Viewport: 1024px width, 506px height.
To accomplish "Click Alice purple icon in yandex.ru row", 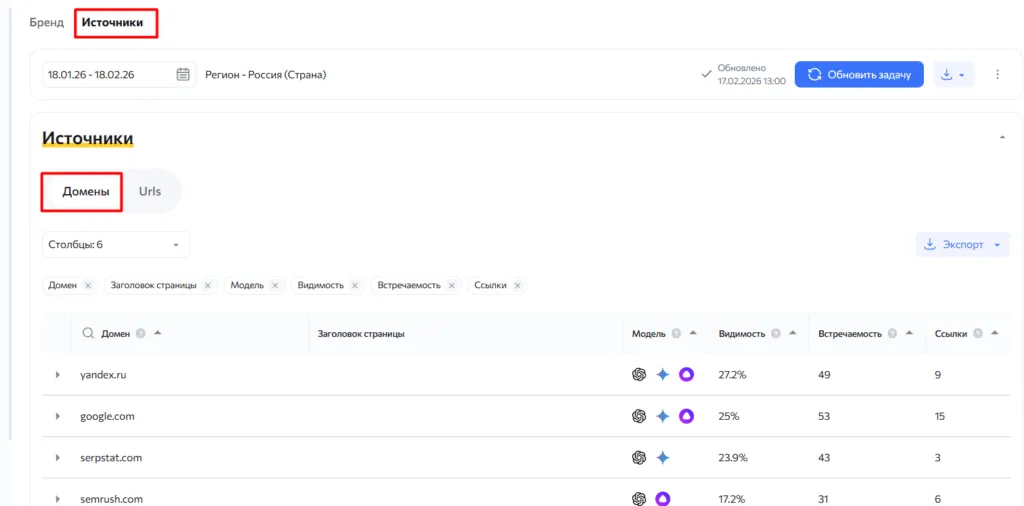I will (x=686, y=375).
